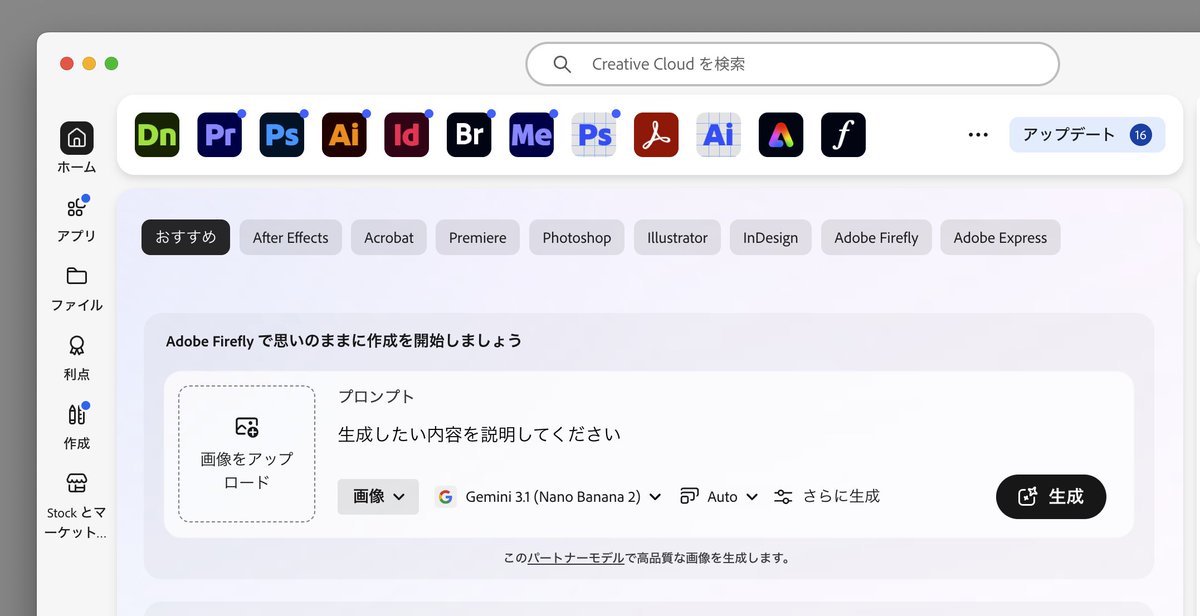This screenshot has height=616, width=1200.
Task: Open the Premiere Pro (Pr) app icon
Action: [220, 135]
